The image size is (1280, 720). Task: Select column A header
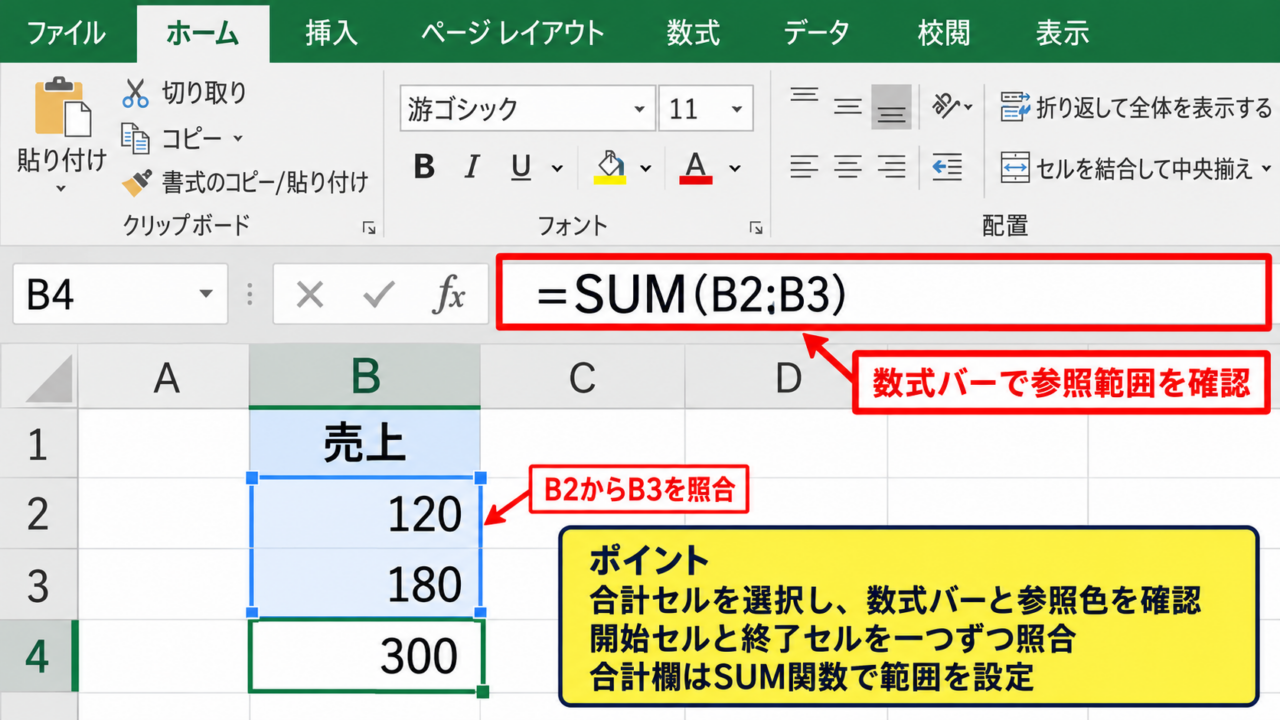pos(165,377)
